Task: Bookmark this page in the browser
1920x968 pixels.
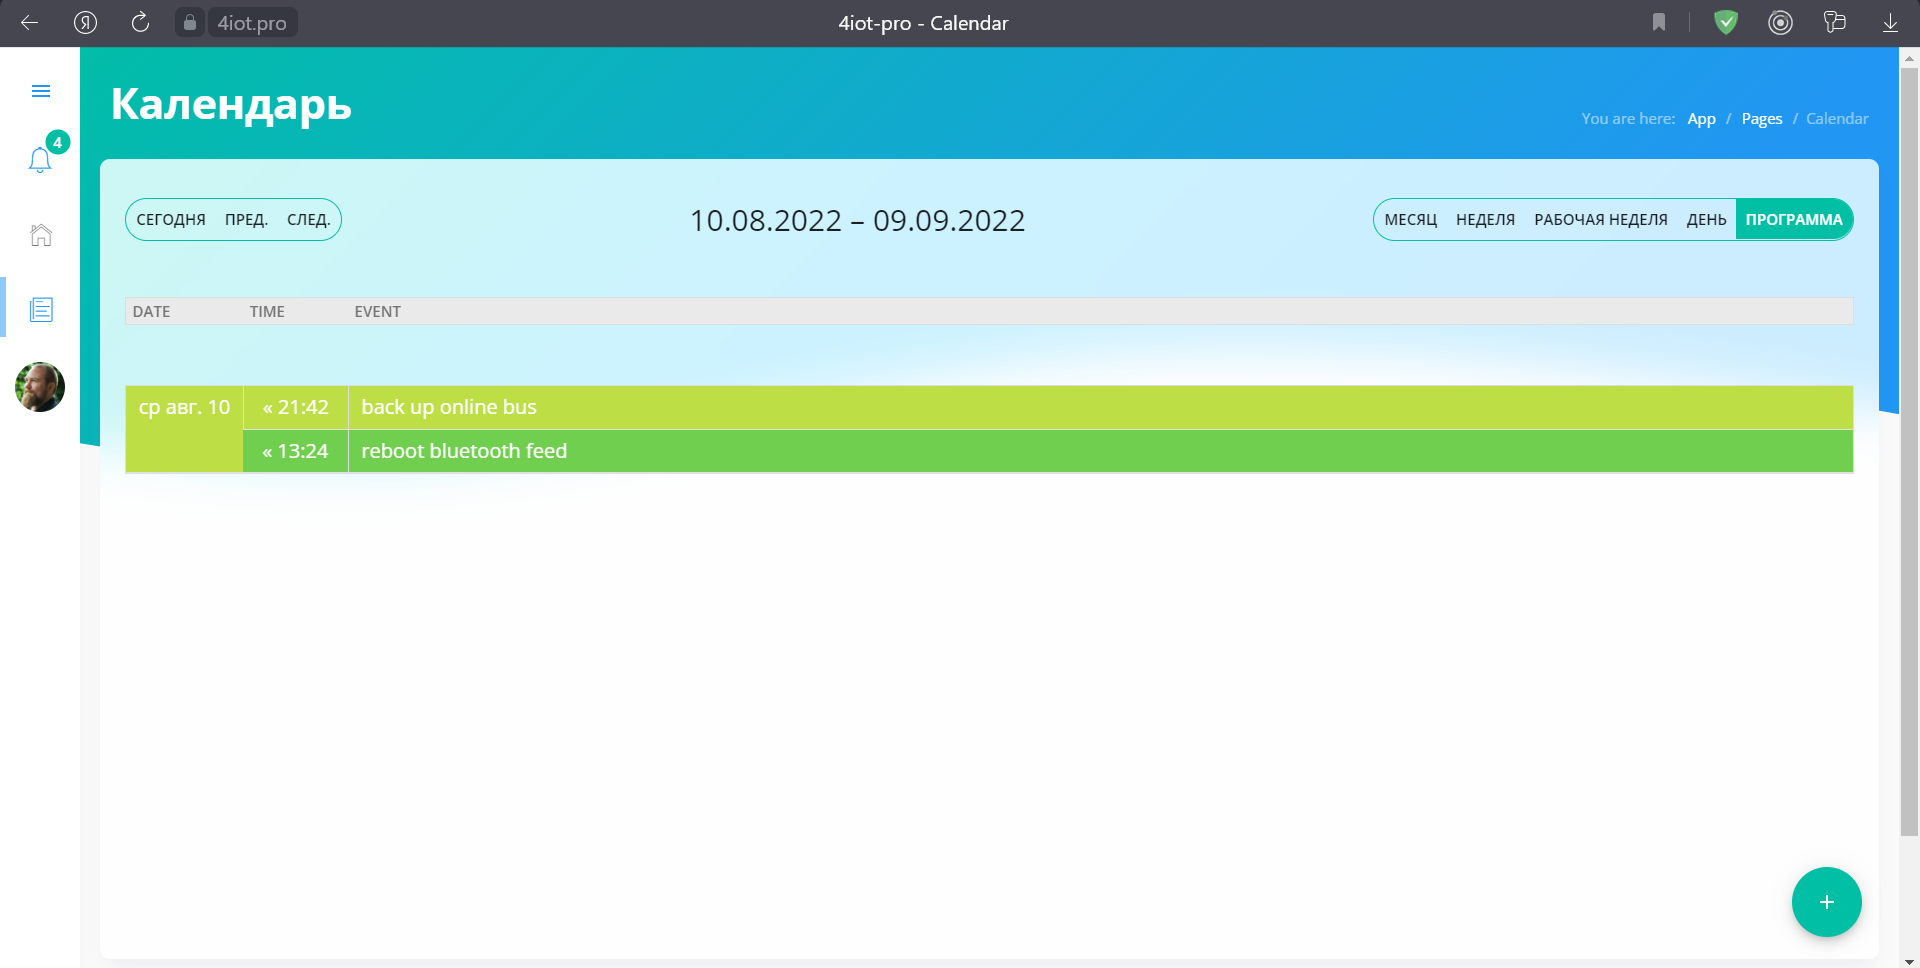Action: pyautogui.click(x=1659, y=23)
